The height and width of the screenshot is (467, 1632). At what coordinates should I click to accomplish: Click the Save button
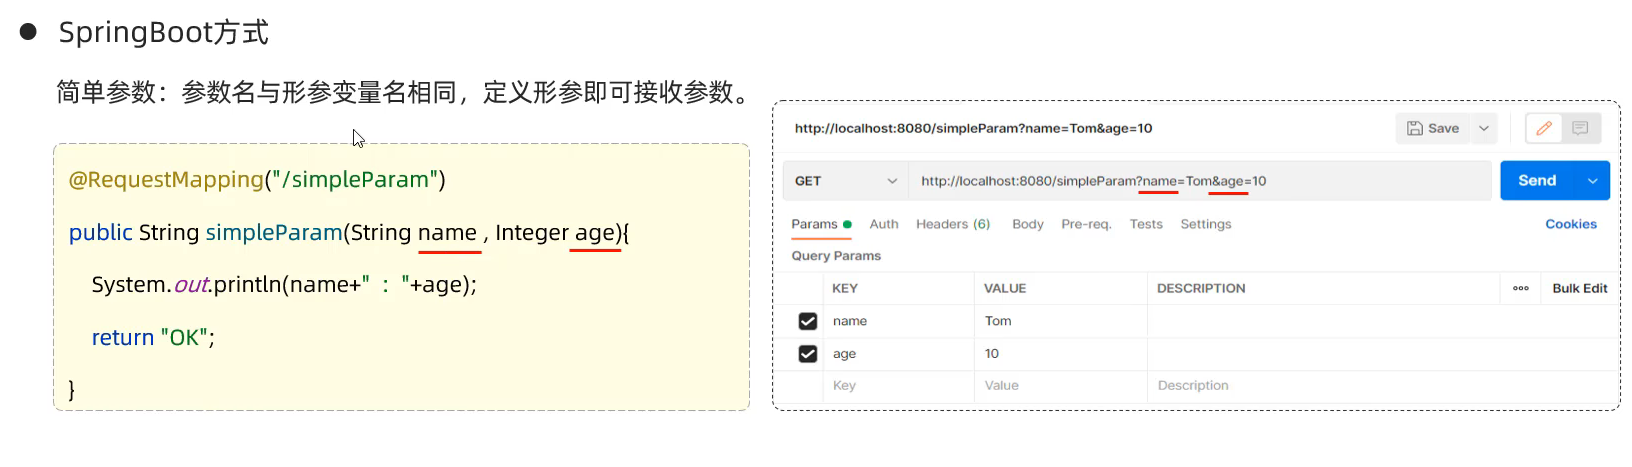tap(1433, 128)
